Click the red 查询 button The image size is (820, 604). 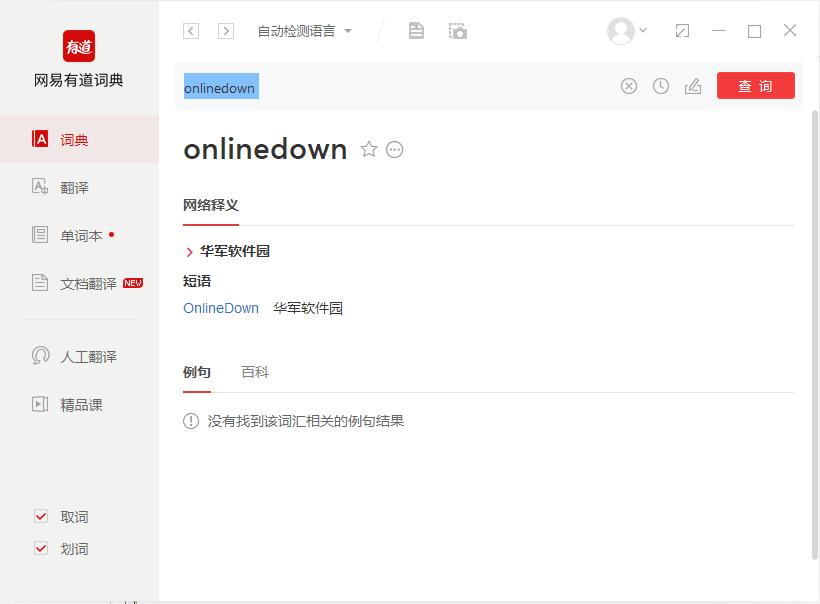(x=756, y=86)
